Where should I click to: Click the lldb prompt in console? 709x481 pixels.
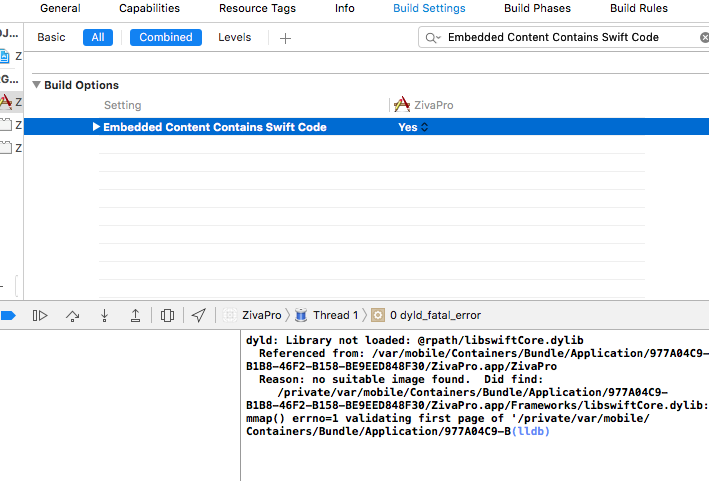coord(530,431)
